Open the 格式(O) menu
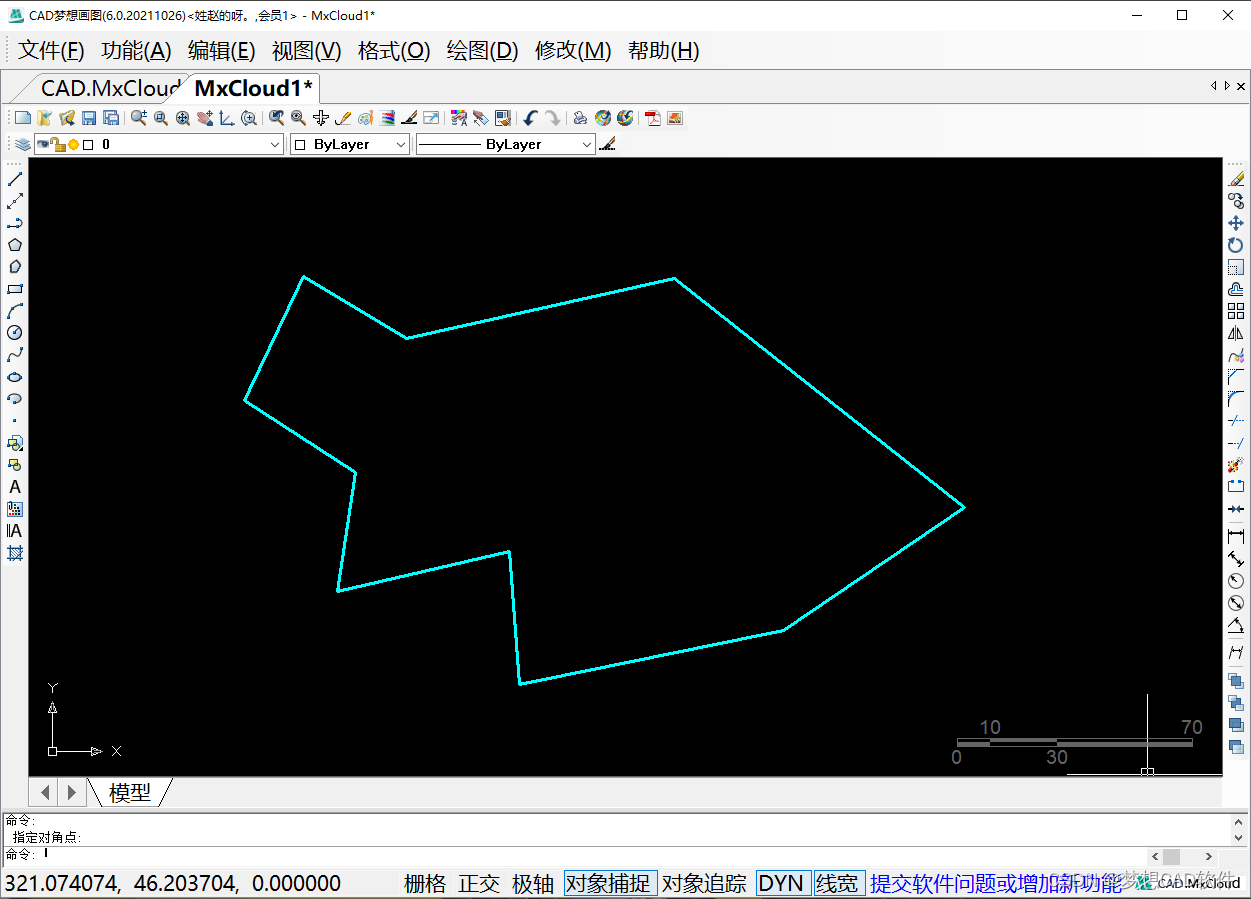Screen dimensions: 1251x899 coord(394,51)
